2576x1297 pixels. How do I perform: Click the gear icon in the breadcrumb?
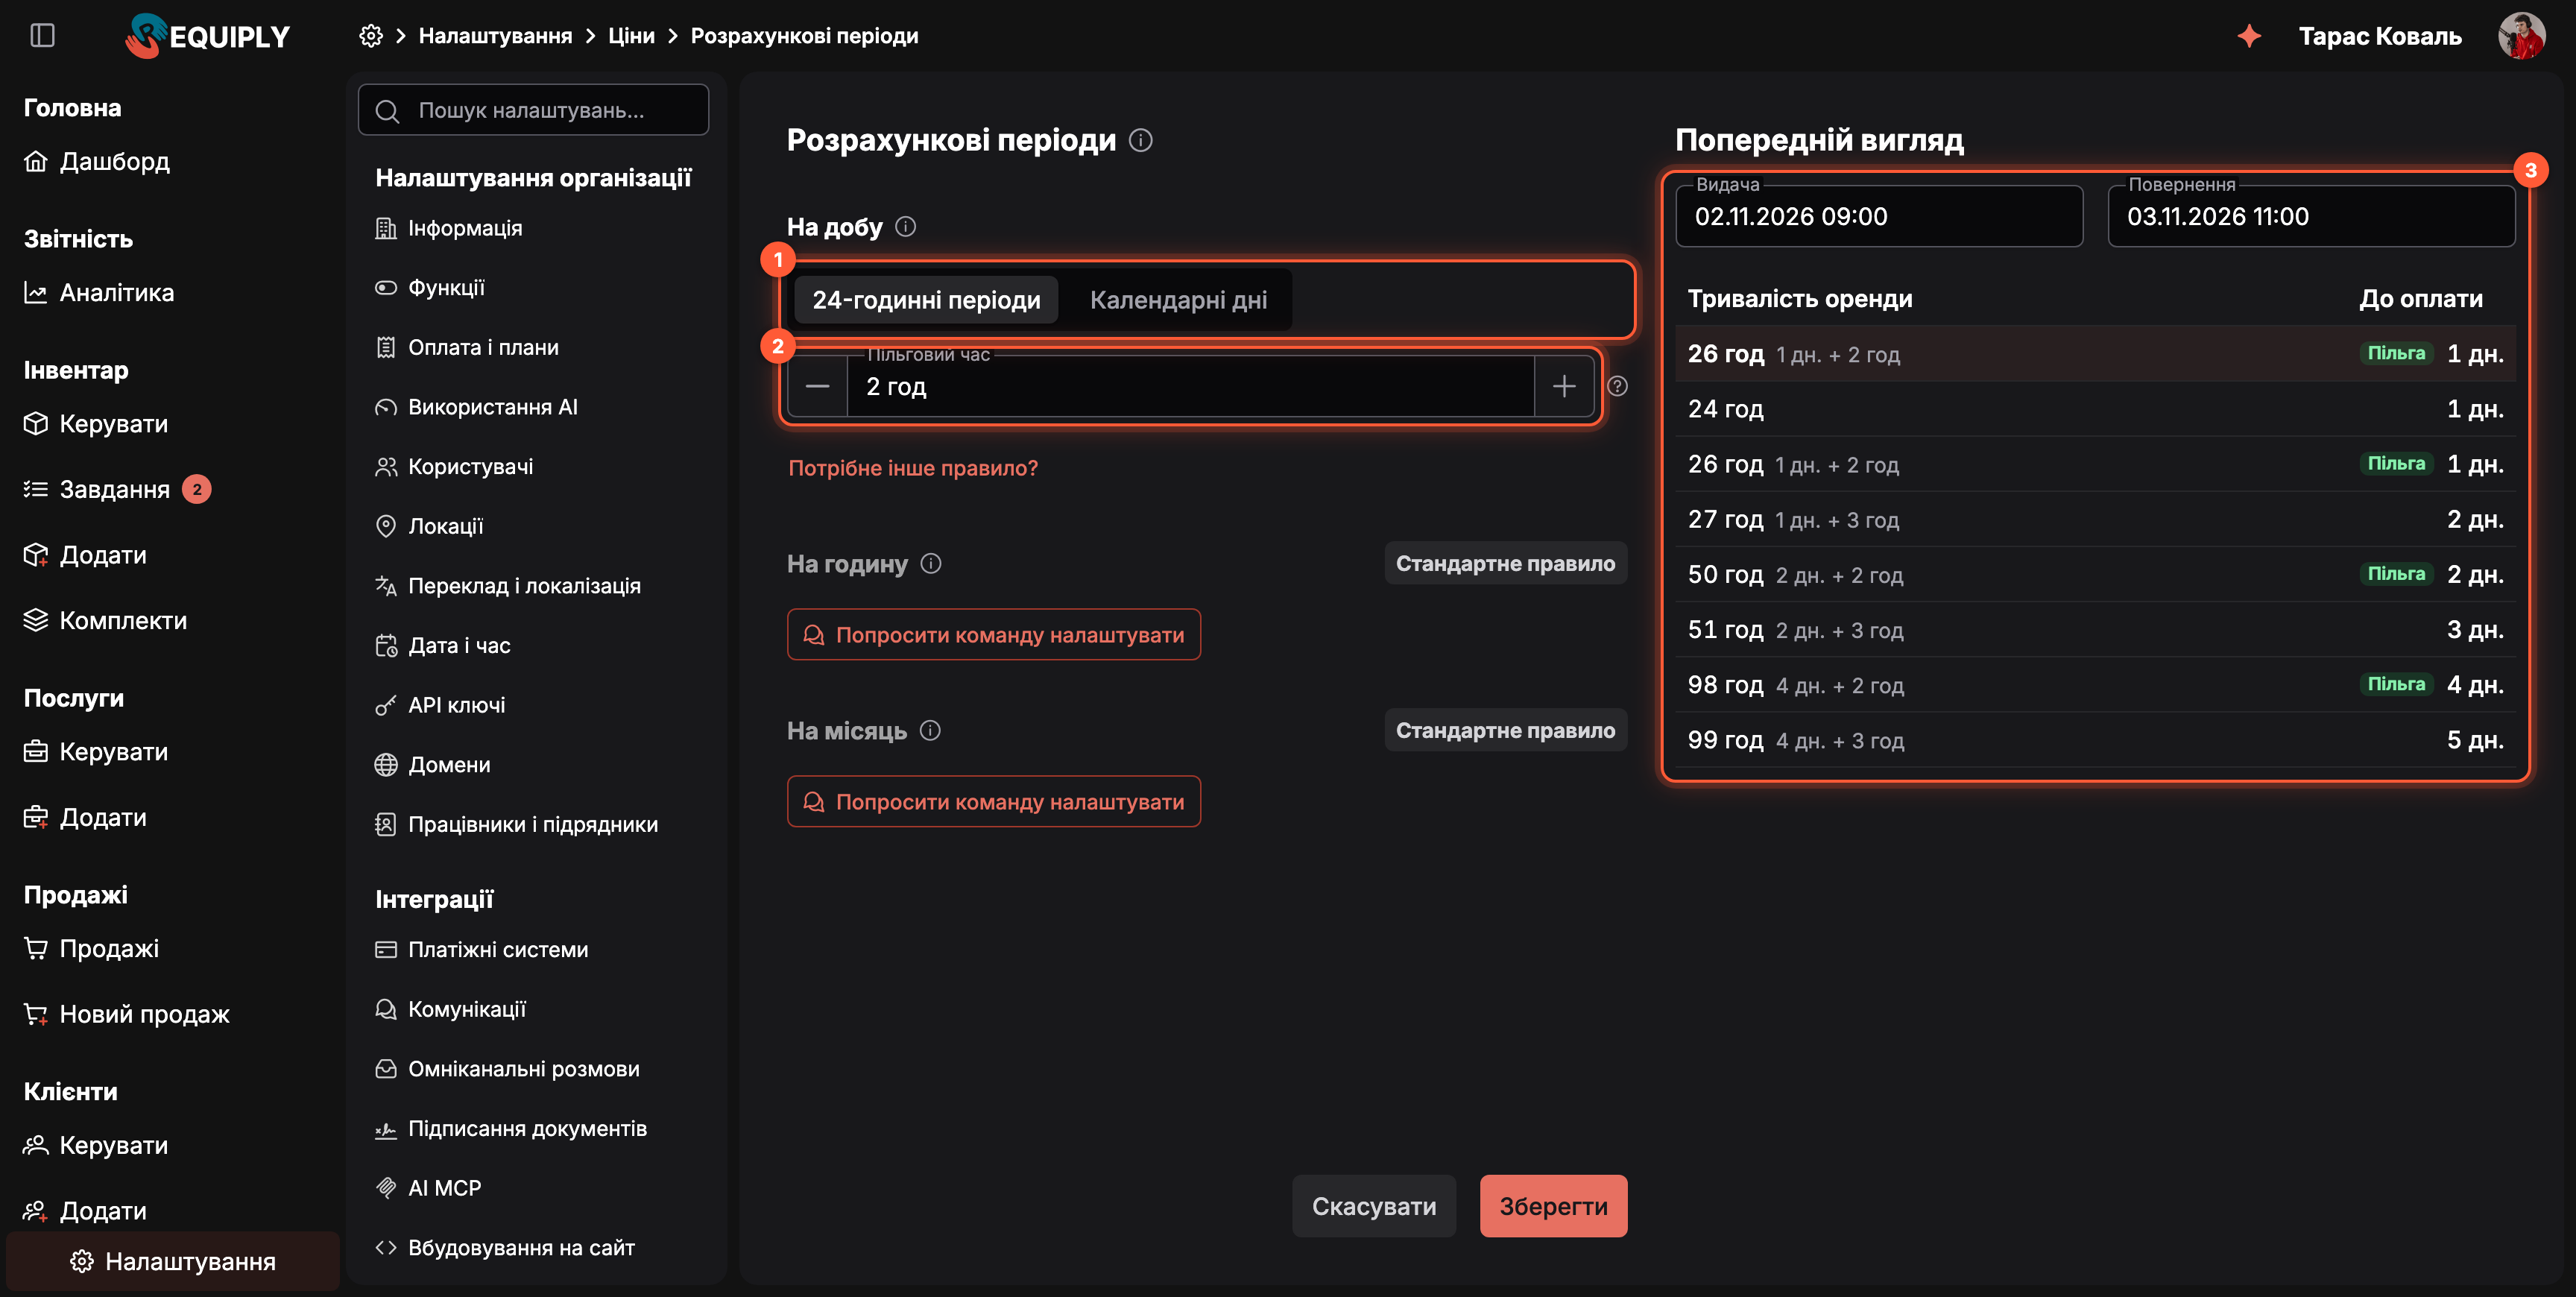tap(371, 36)
